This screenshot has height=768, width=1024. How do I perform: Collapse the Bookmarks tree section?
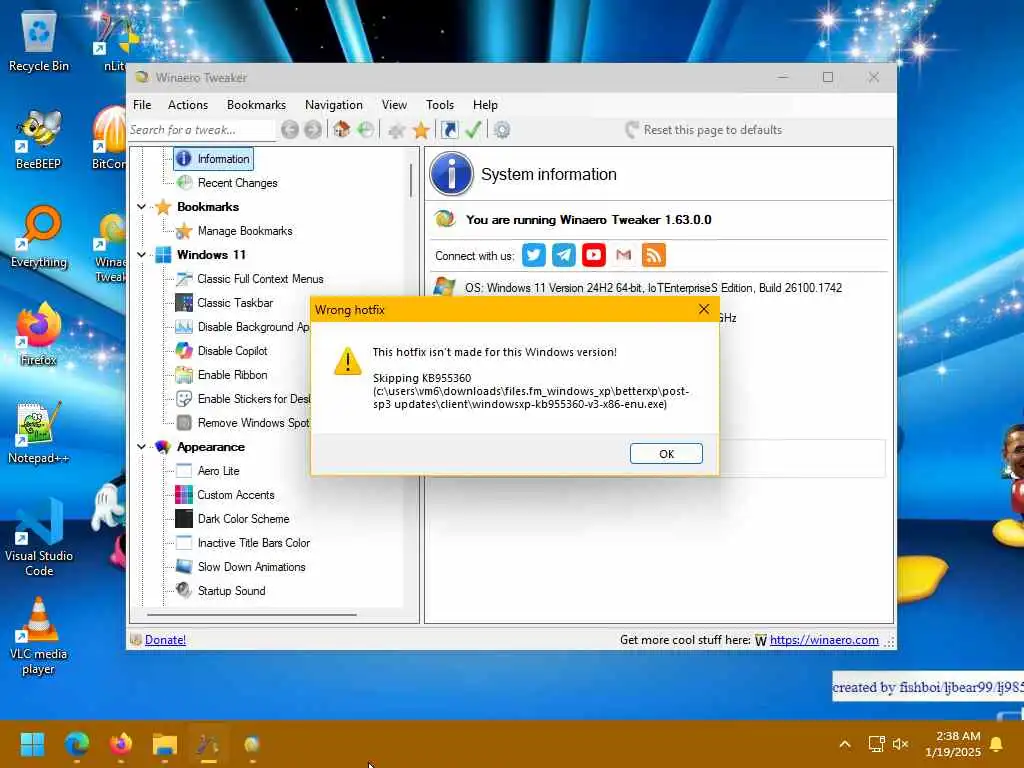coord(141,206)
